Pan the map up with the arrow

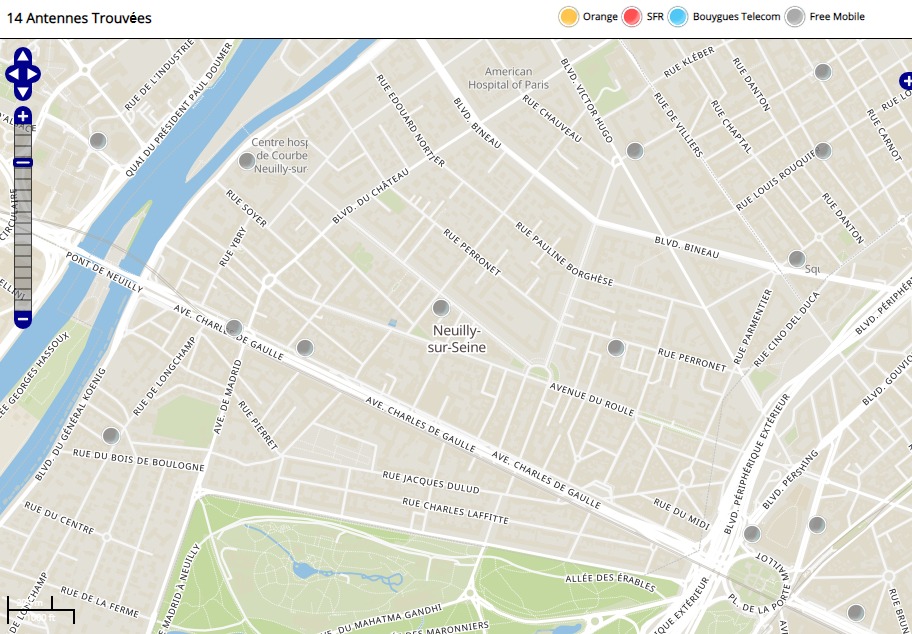[23, 56]
